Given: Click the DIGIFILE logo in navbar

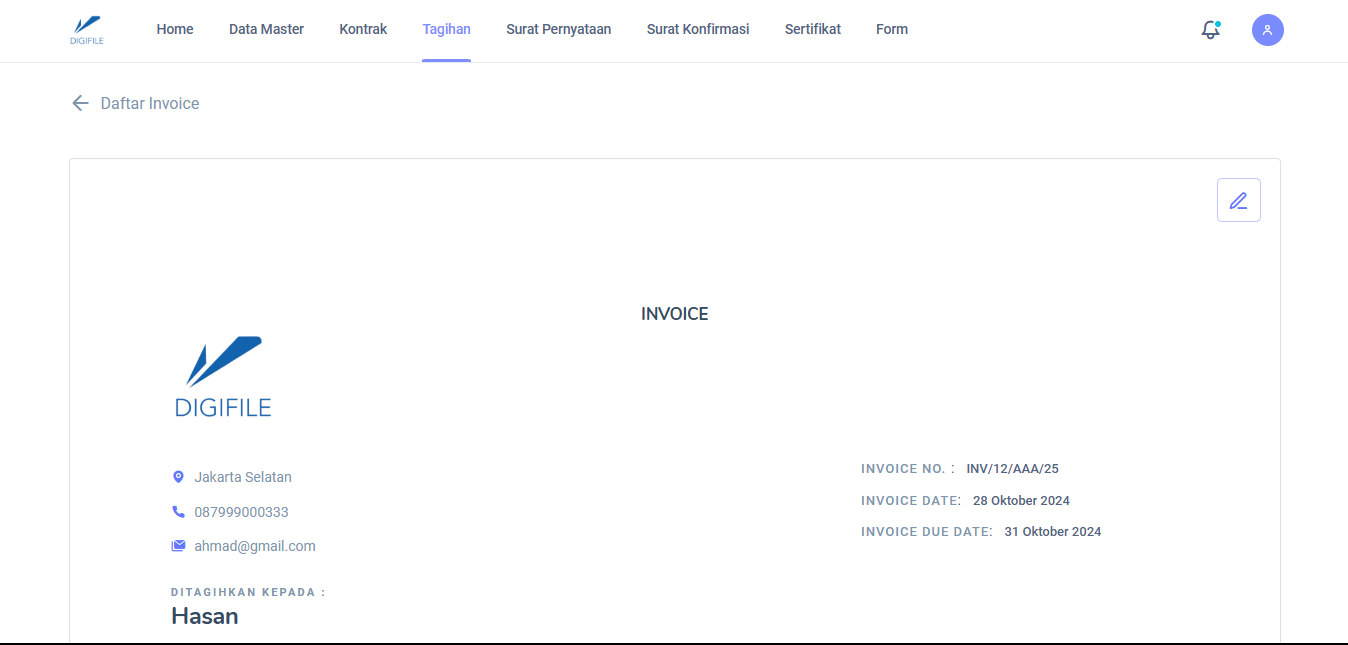Looking at the screenshot, I should [x=87, y=30].
